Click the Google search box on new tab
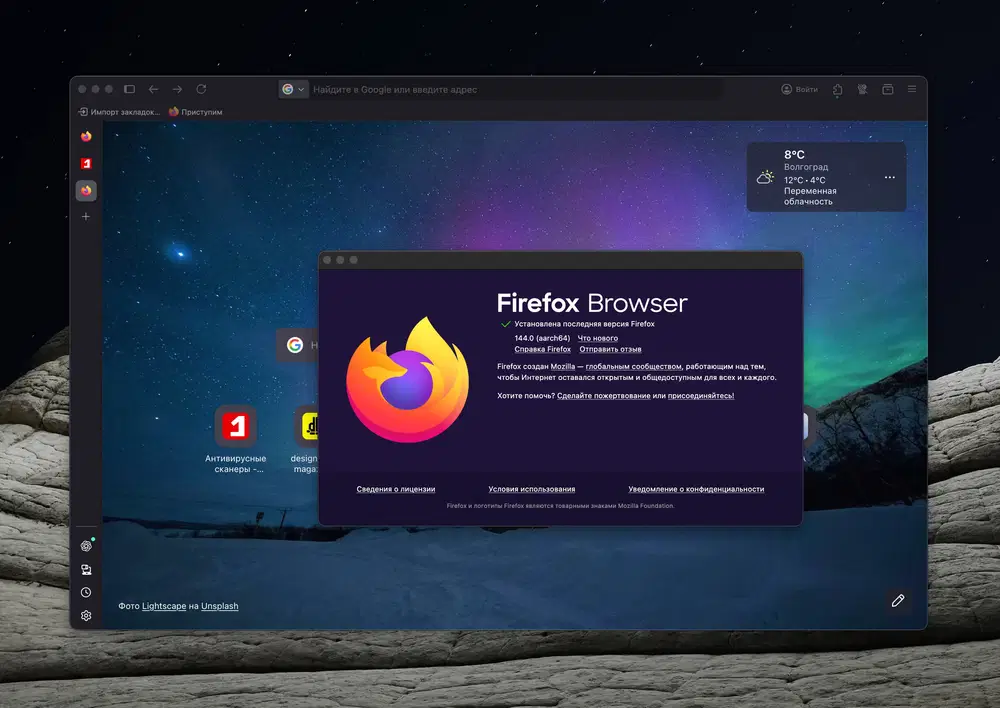 [x=297, y=345]
